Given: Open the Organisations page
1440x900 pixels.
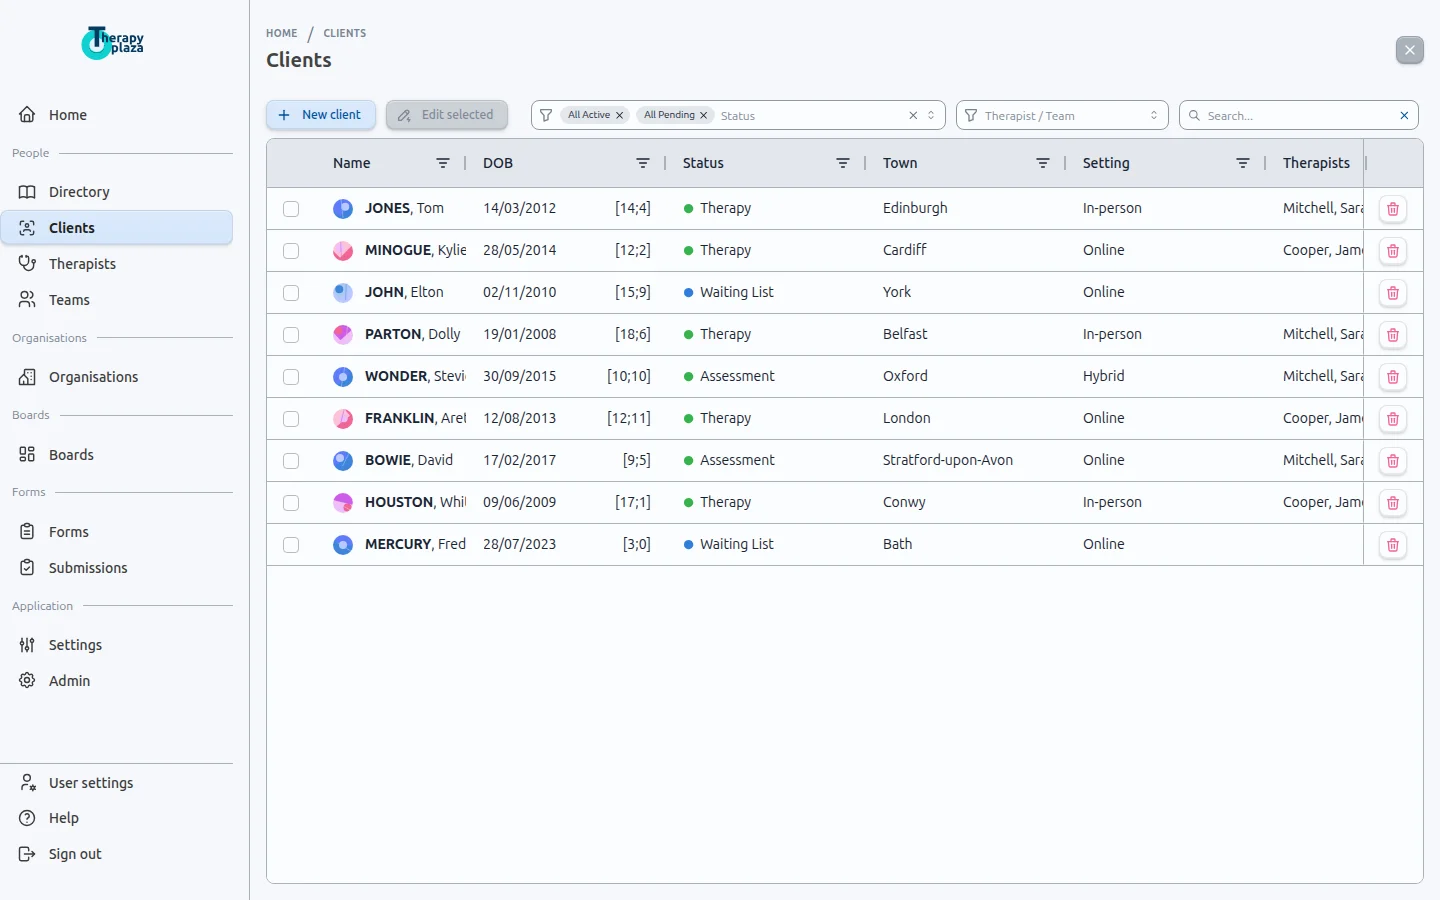Looking at the screenshot, I should (117, 377).
